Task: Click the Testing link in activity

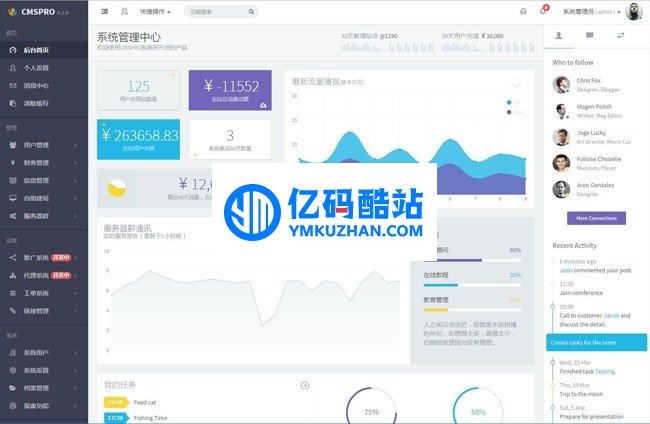Action: coord(605,371)
